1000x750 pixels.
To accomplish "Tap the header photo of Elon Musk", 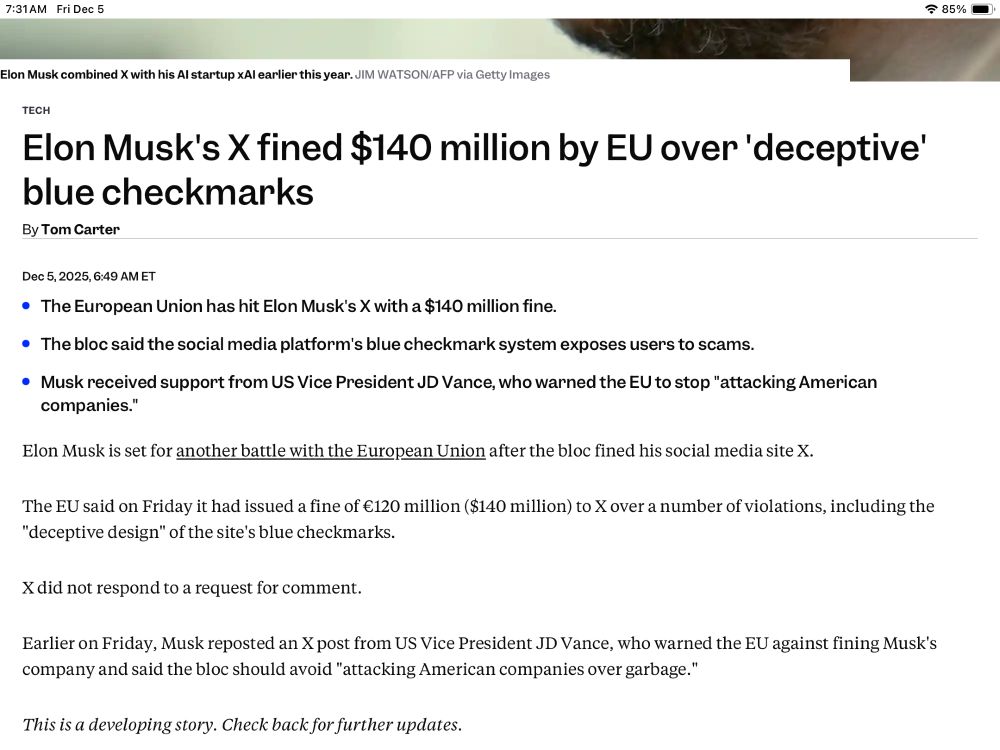I will pos(500,38).
